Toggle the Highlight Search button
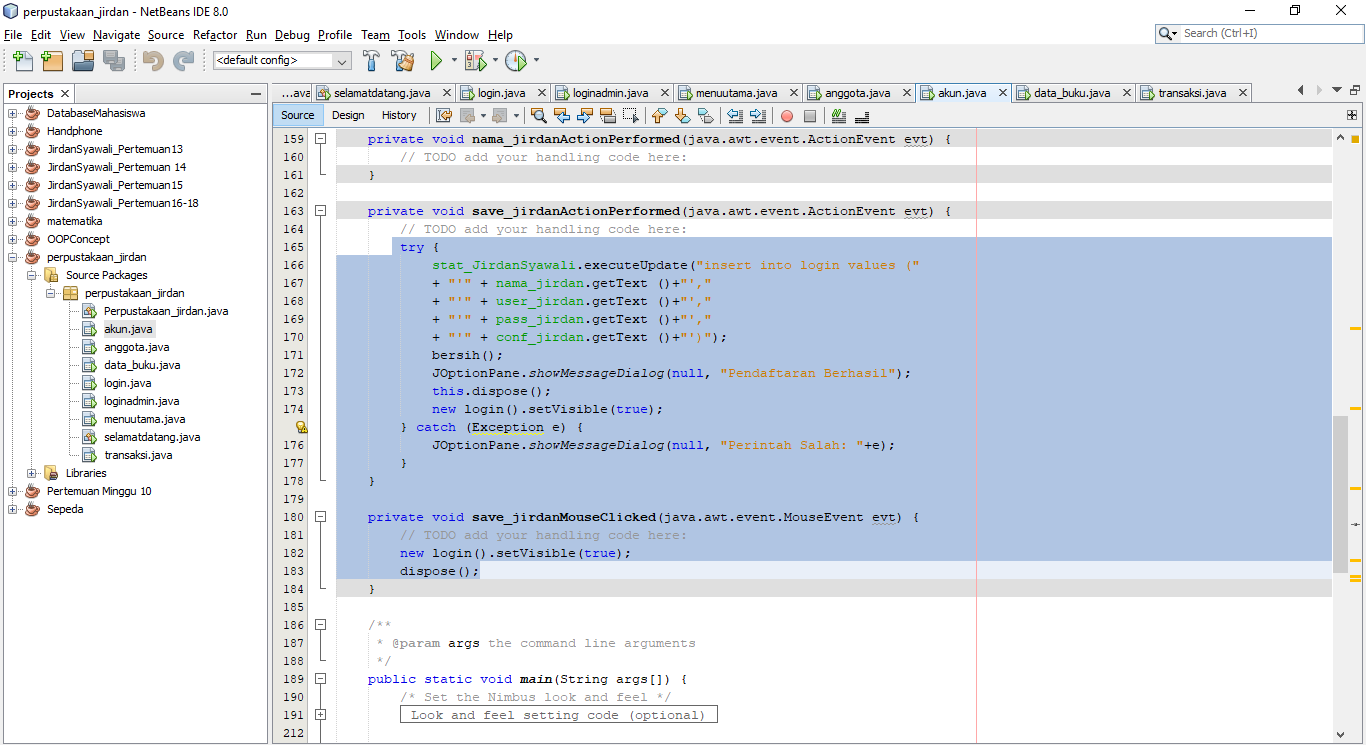The image size is (1366, 745). pyautogui.click(x=606, y=116)
